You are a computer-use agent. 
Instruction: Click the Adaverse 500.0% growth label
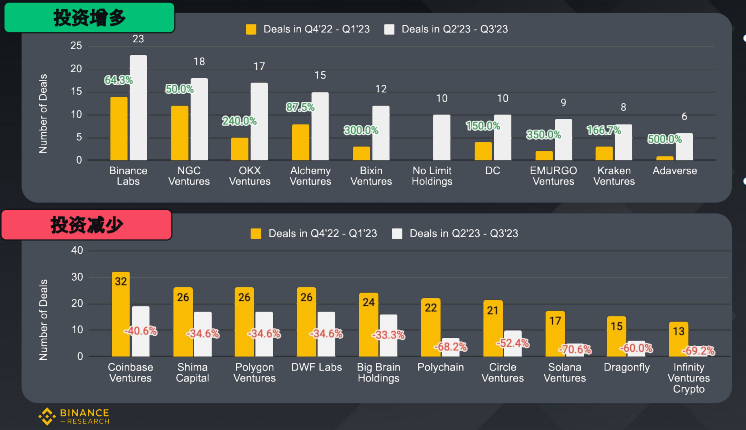pyautogui.click(x=665, y=139)
